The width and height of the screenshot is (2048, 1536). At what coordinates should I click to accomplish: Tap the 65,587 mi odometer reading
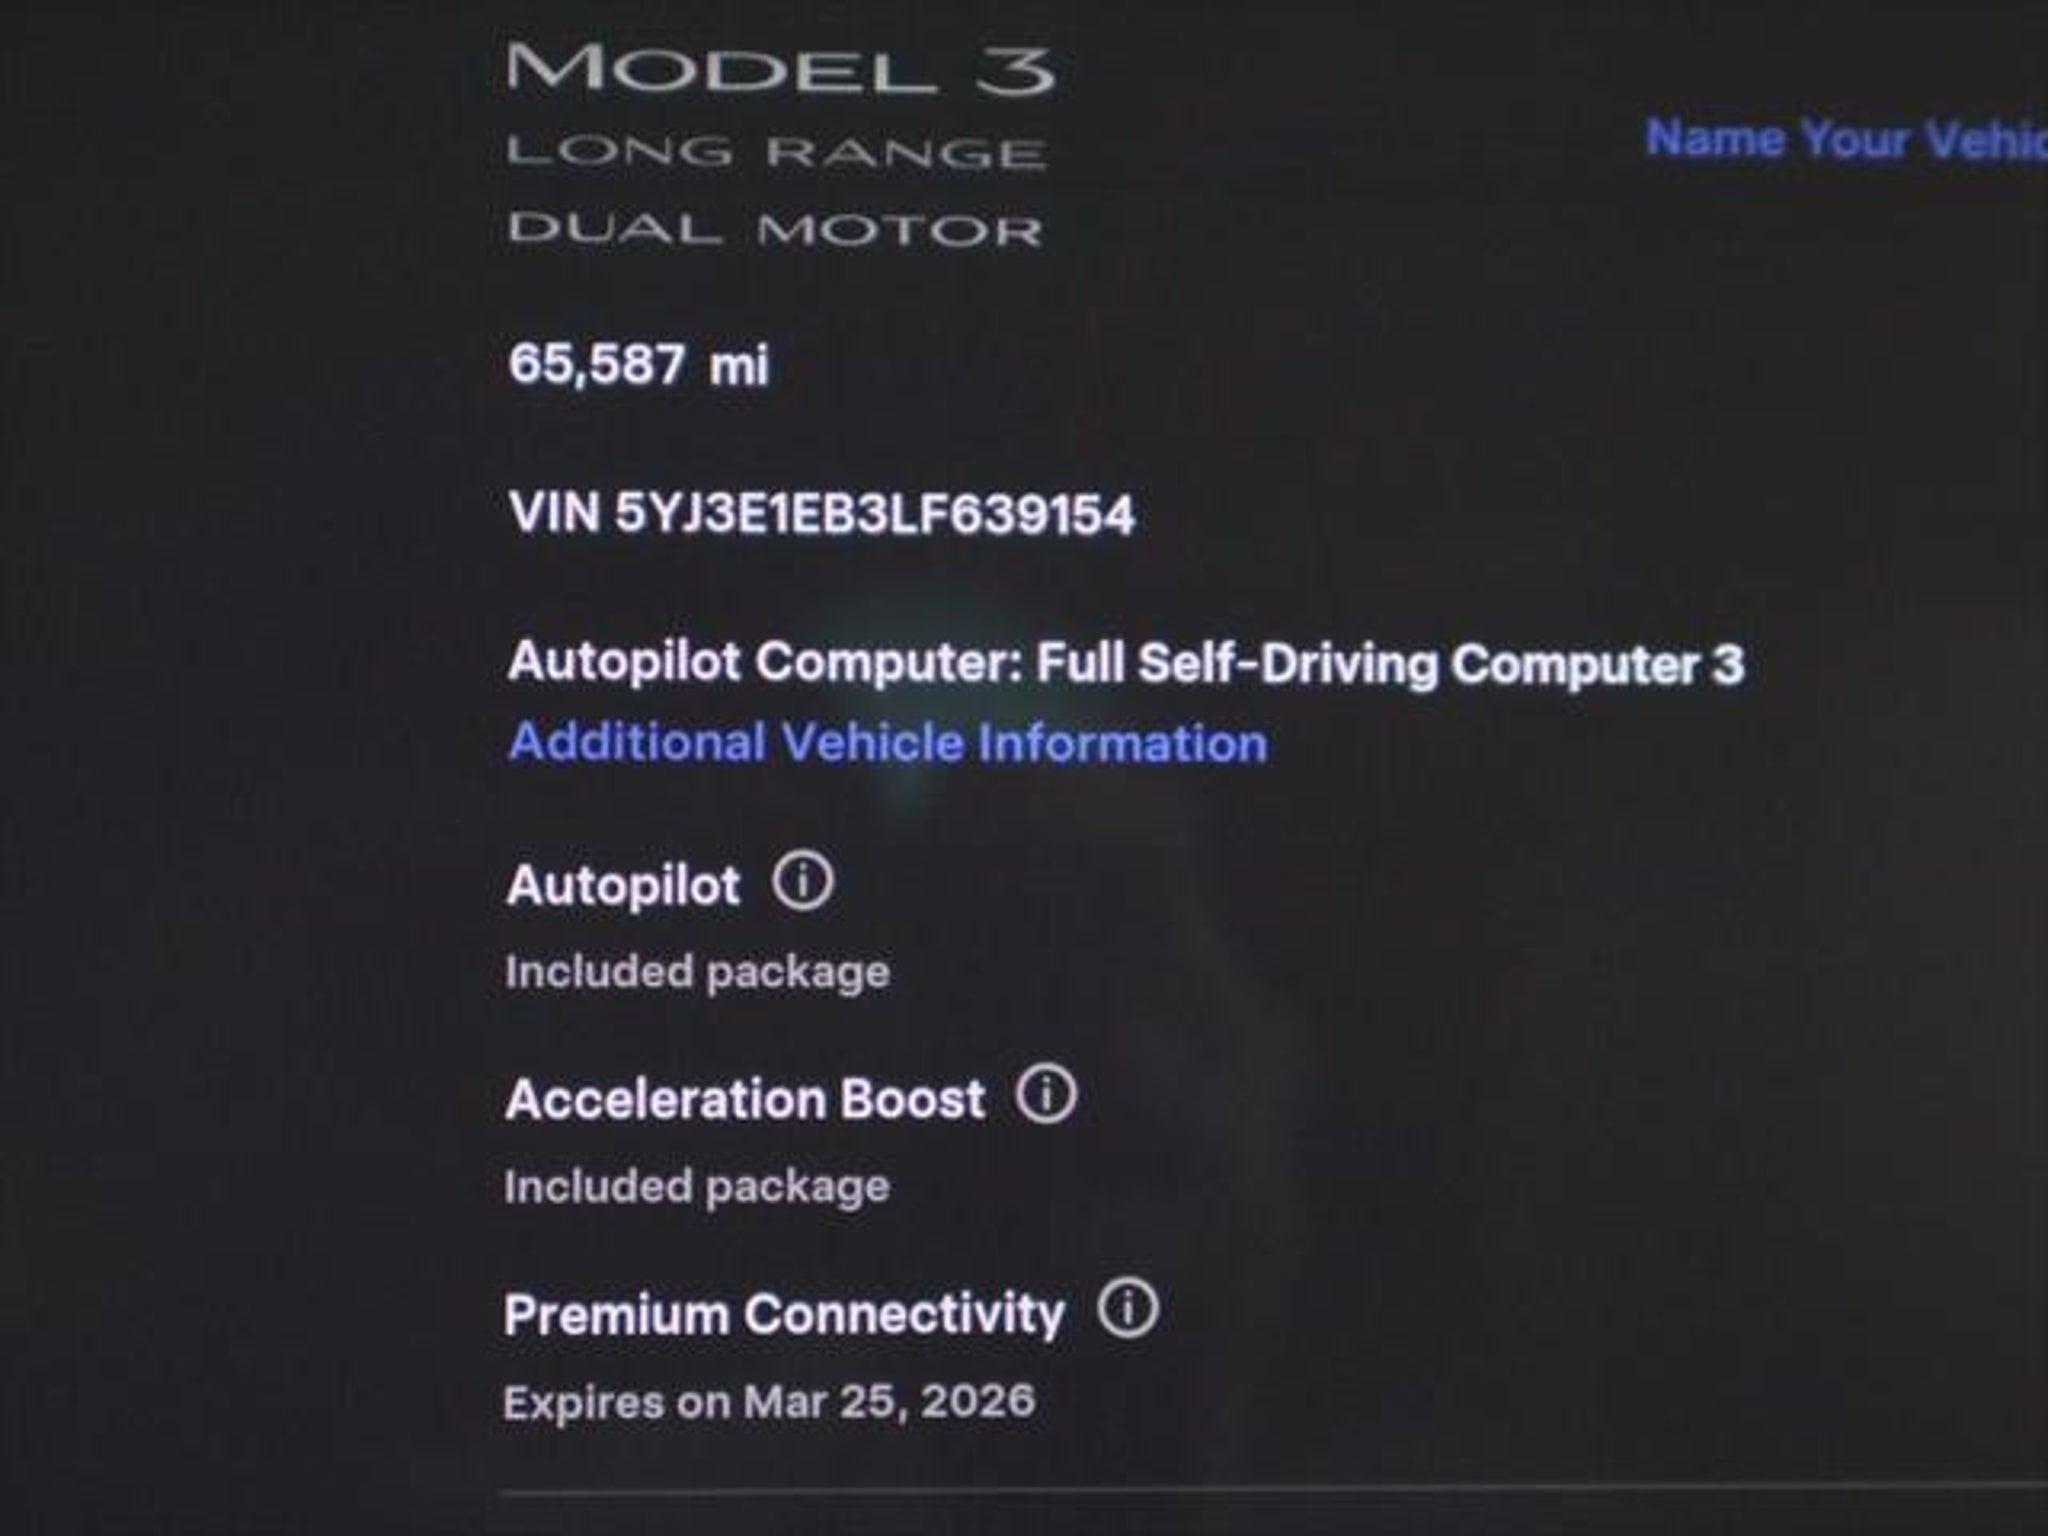(x=638, y=364)
